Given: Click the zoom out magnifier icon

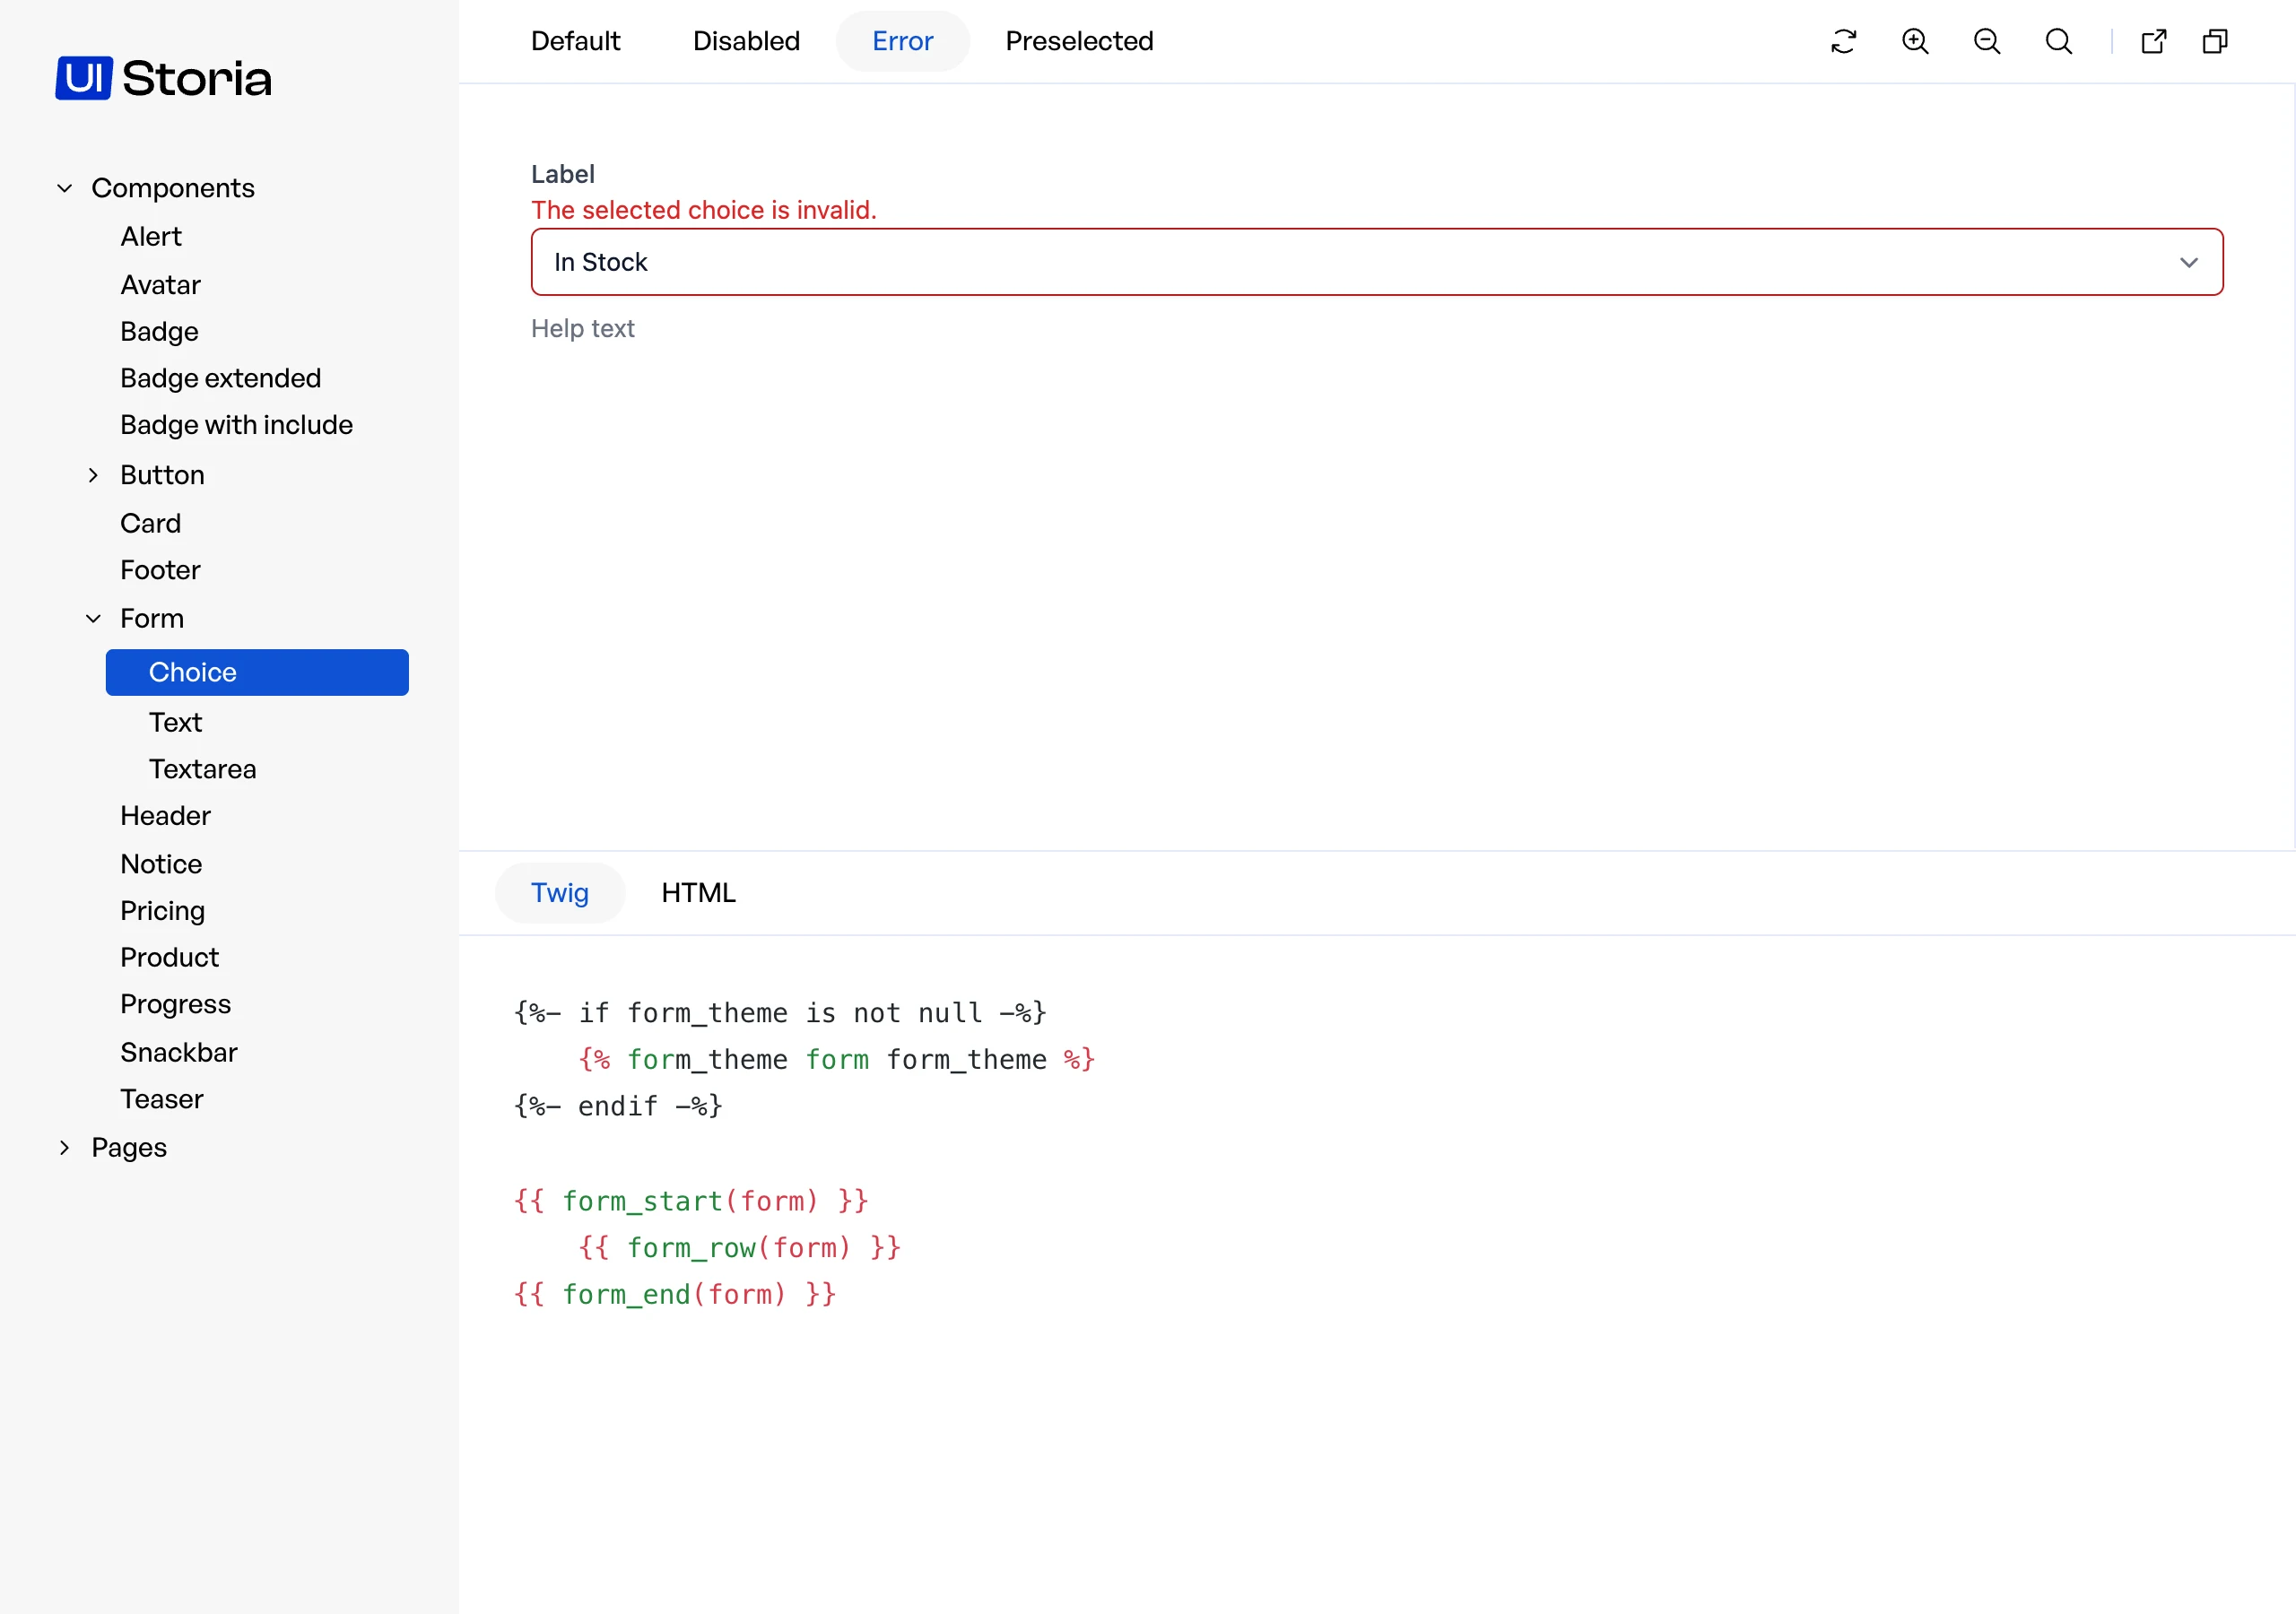Looking at the screenshot, I should pyautogui.click(x=1987, y=41).
